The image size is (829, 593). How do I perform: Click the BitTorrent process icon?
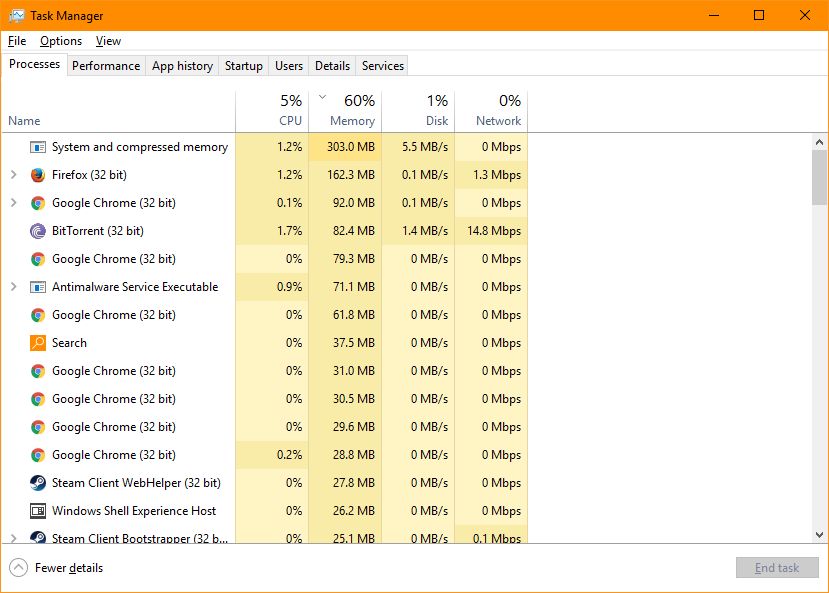tap(38, 231)
